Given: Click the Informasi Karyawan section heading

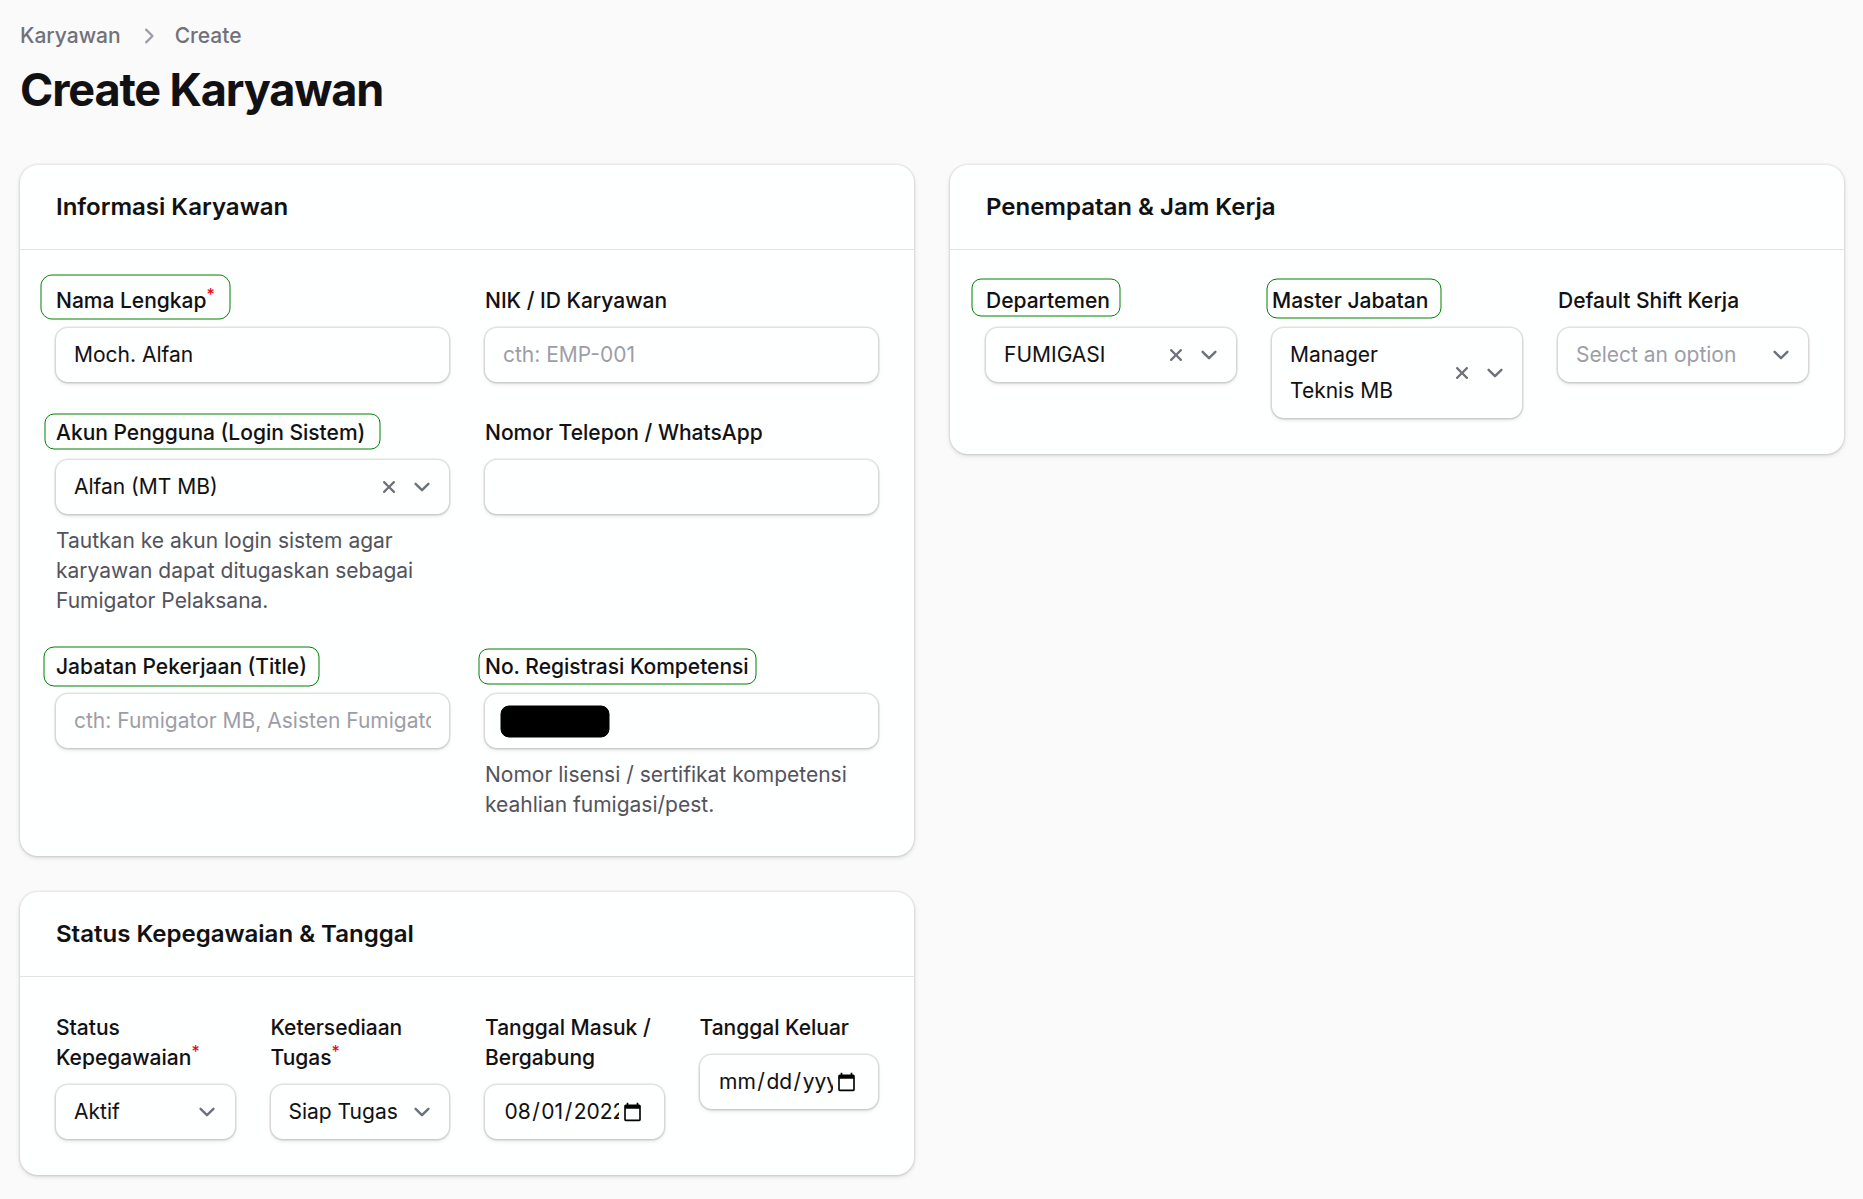Looking at the screenshot, I should (172, 207).
